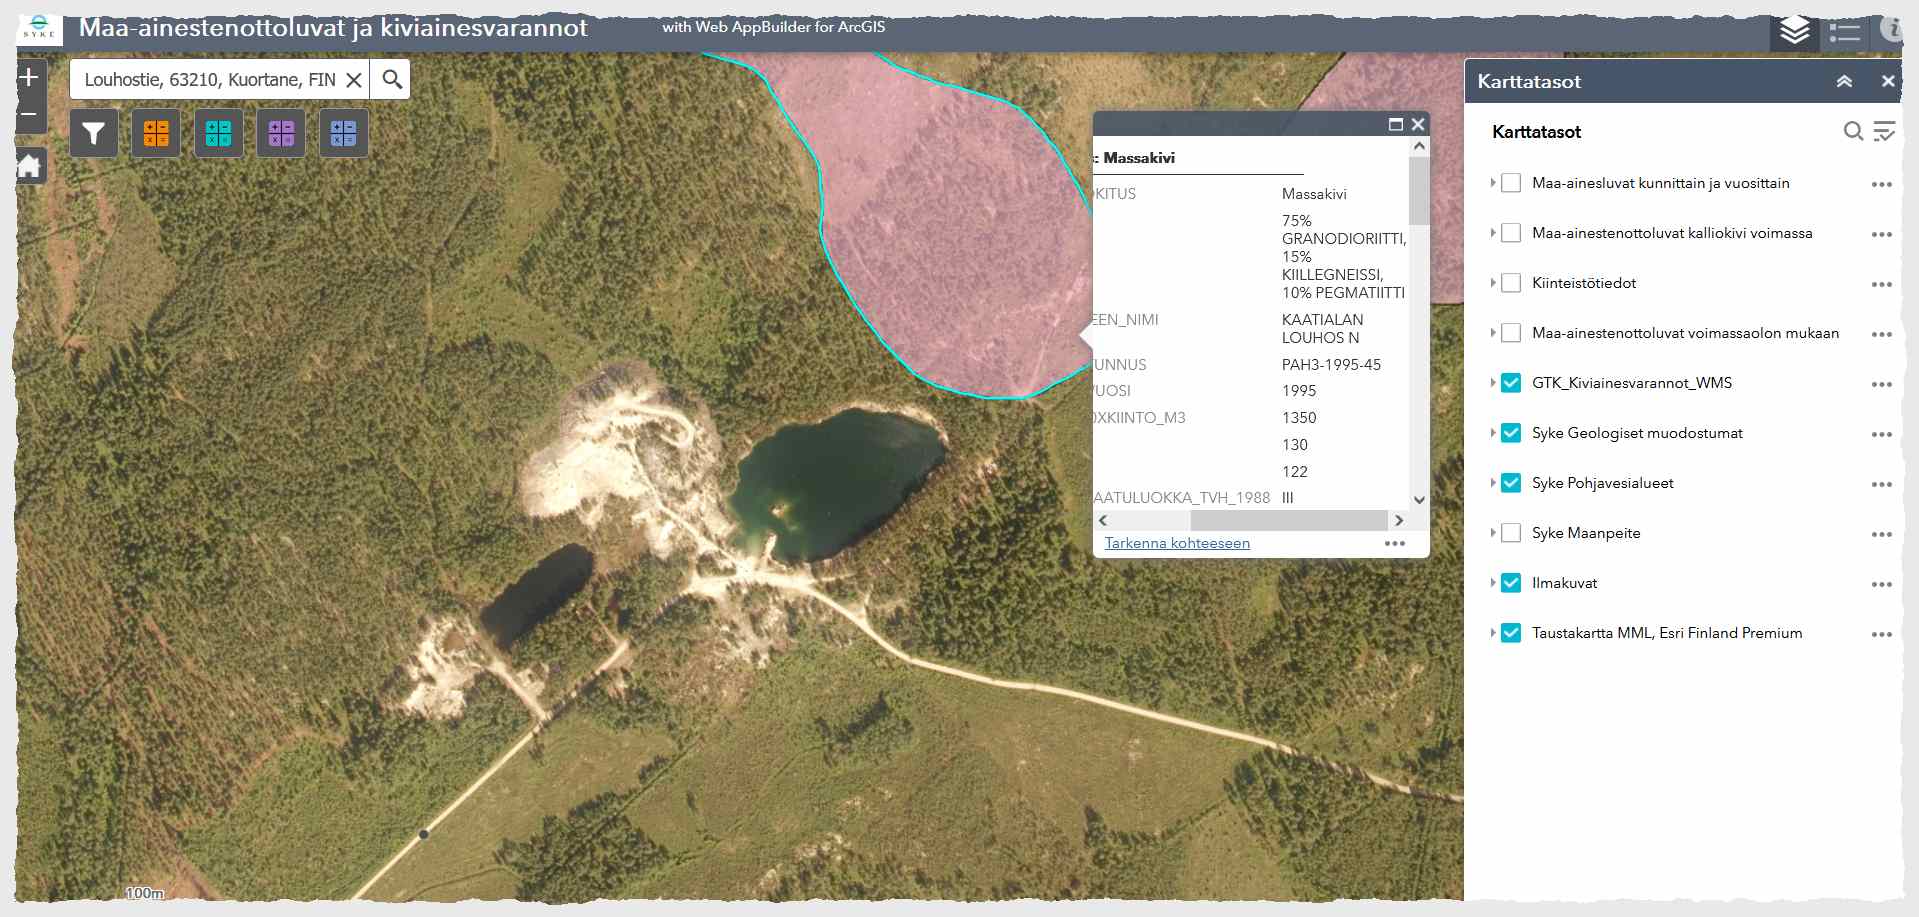Go to default map extent home icon
Viewport: 1919px width, 917px height.
[x=30, y=166]
